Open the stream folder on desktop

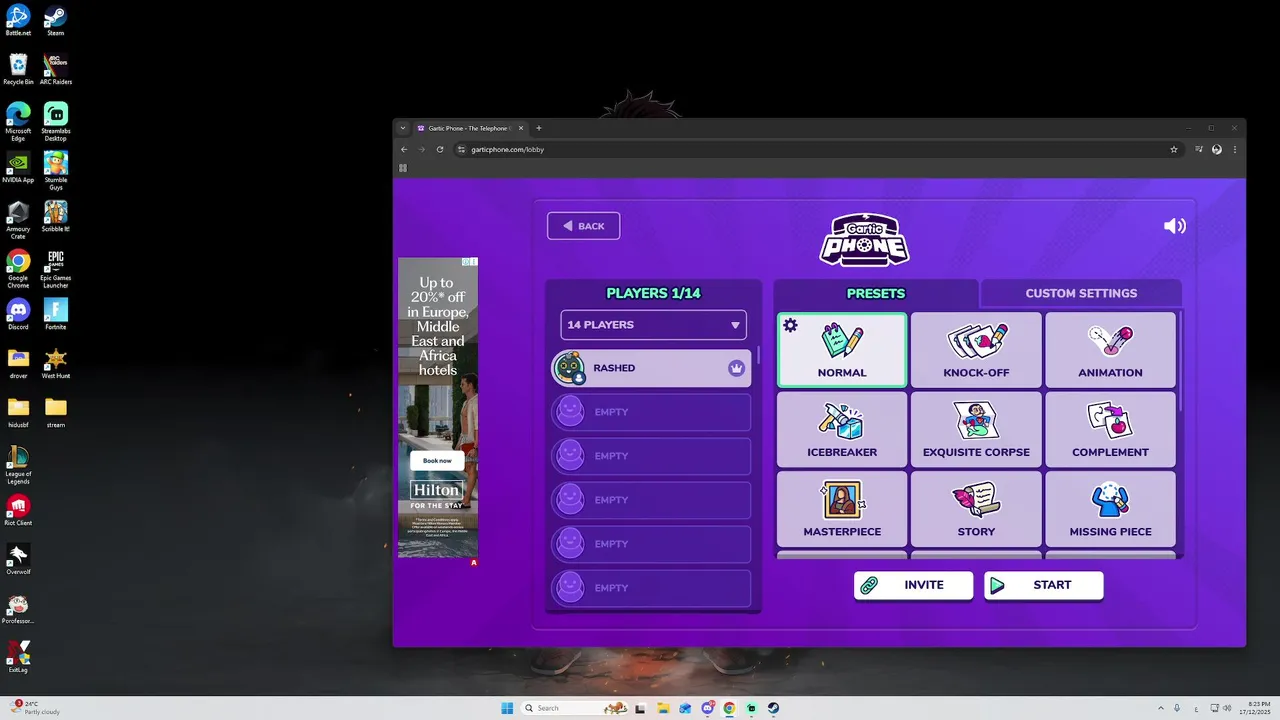55,412
